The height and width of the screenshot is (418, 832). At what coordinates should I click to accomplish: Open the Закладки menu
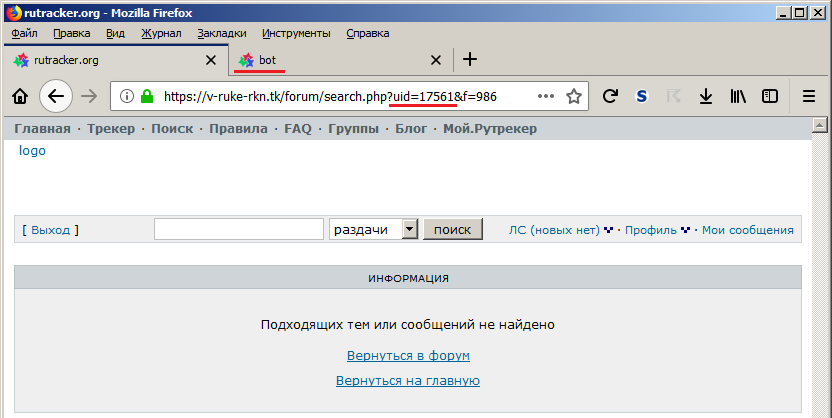221,33
